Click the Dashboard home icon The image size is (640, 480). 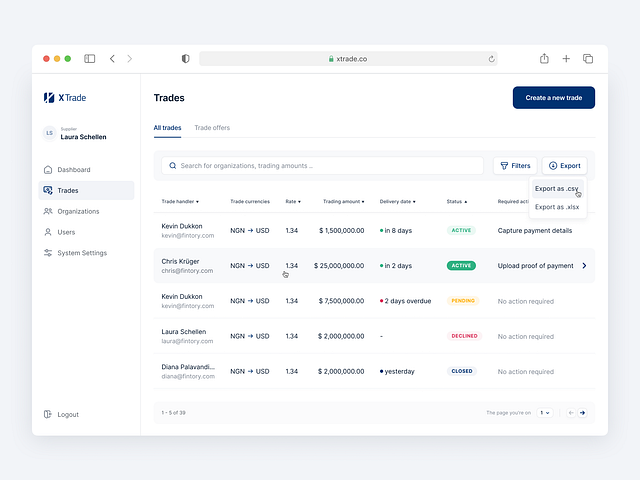coord(48,169)
